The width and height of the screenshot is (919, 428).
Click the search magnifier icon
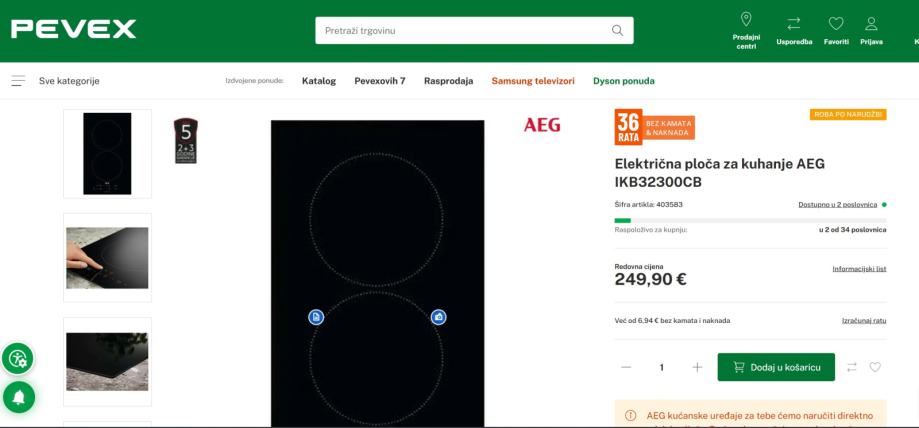[617, 30]
